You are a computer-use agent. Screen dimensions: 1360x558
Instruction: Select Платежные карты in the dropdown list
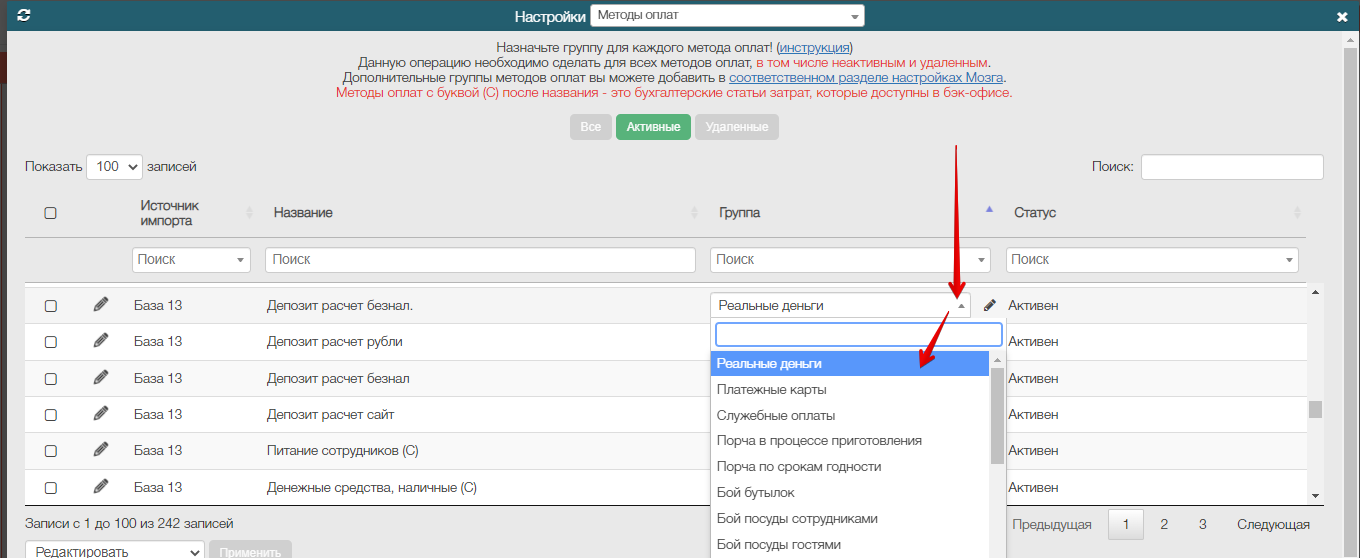pos(850,389)
